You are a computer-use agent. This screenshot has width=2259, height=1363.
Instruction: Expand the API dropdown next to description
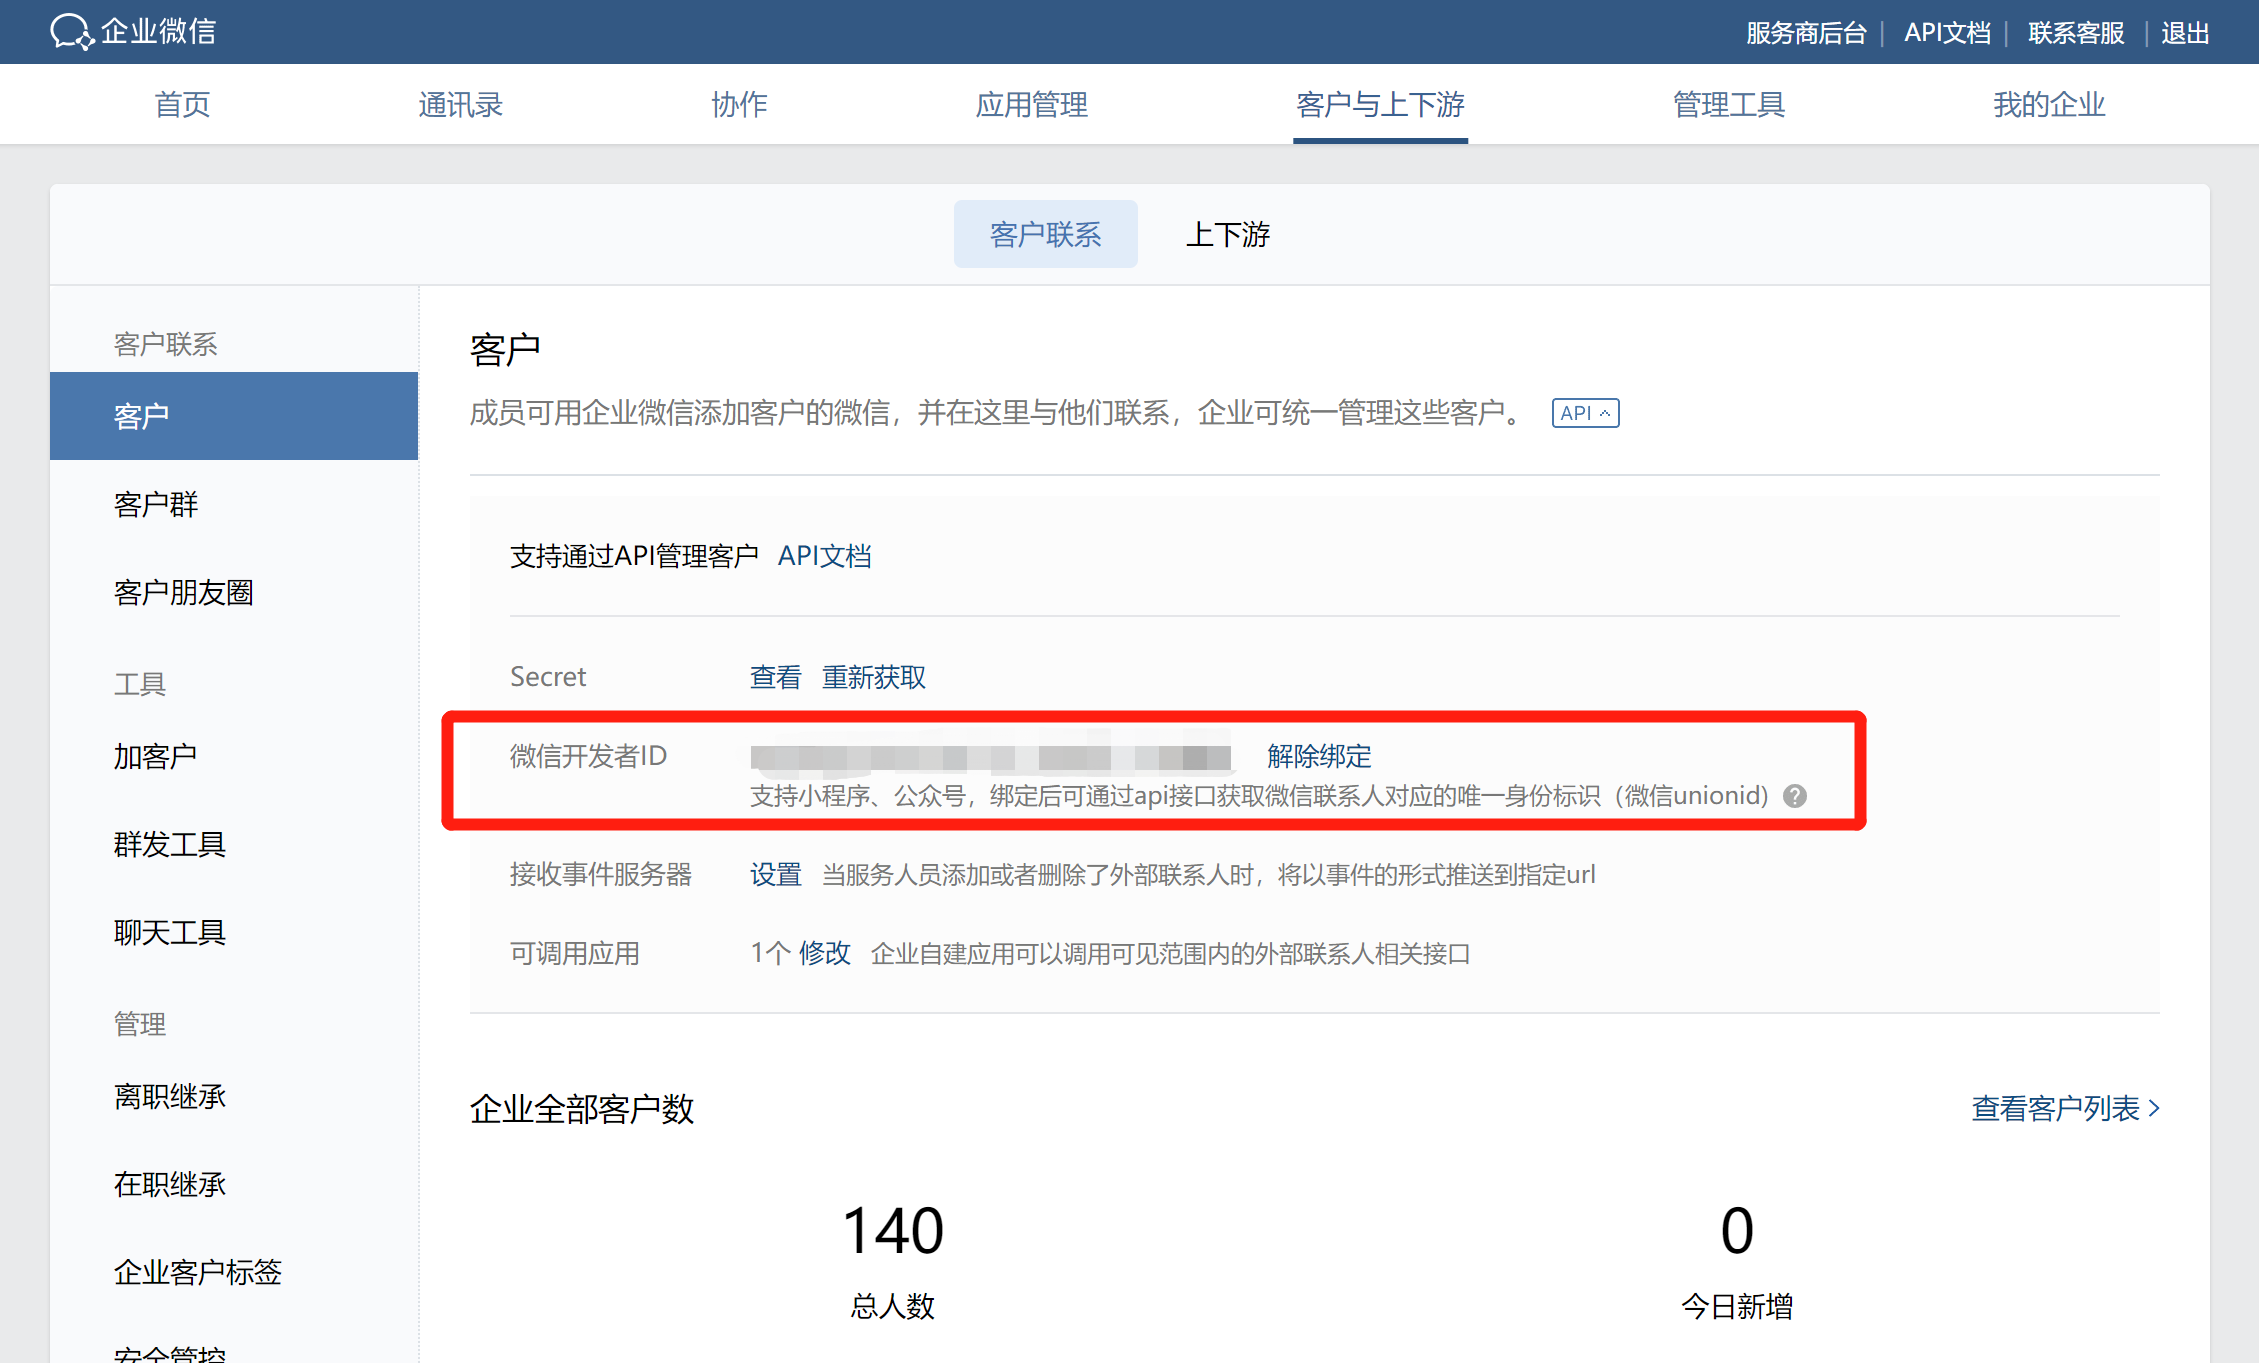1585,413
